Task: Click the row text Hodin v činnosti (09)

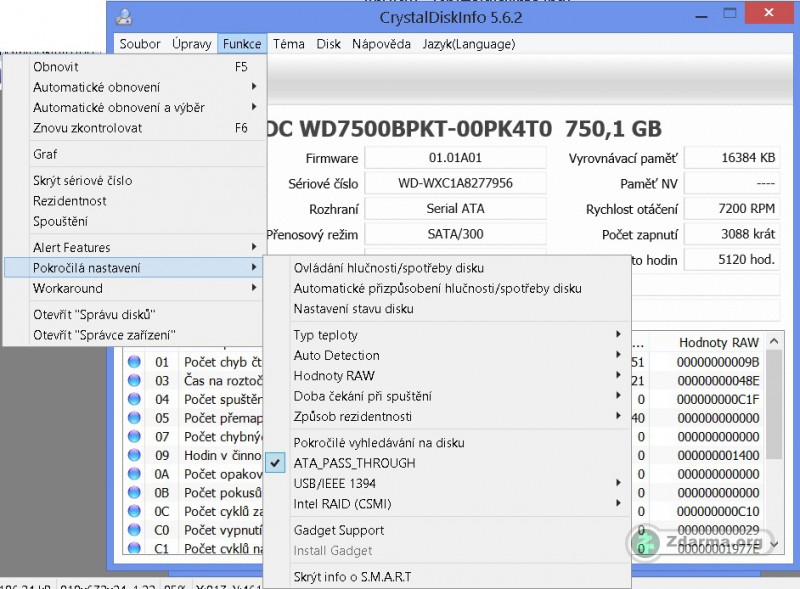Action: click(223, 455)
